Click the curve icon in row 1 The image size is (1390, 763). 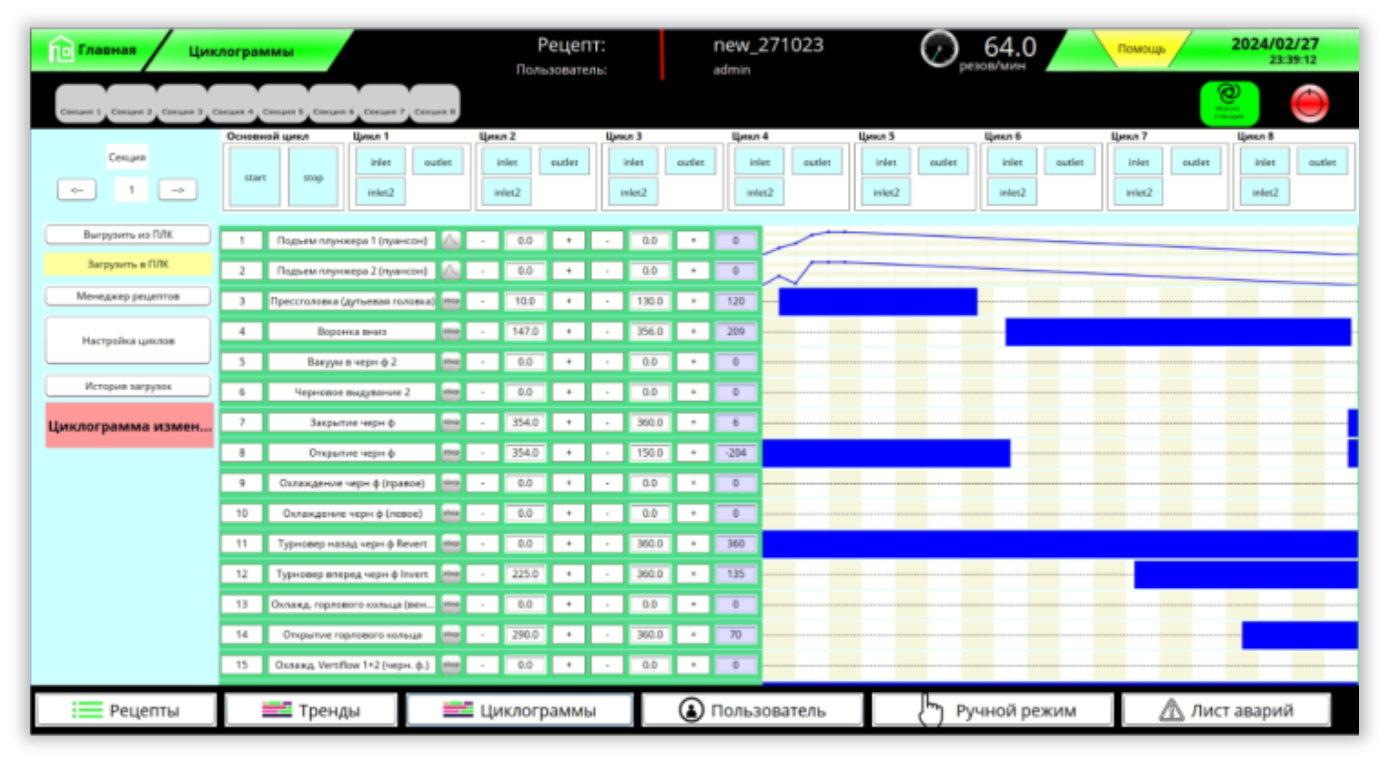(452, 241)
